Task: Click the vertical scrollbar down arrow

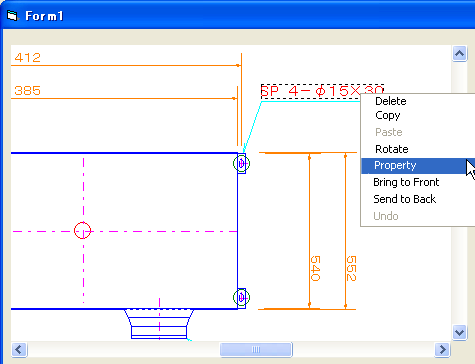Action: 459,332
